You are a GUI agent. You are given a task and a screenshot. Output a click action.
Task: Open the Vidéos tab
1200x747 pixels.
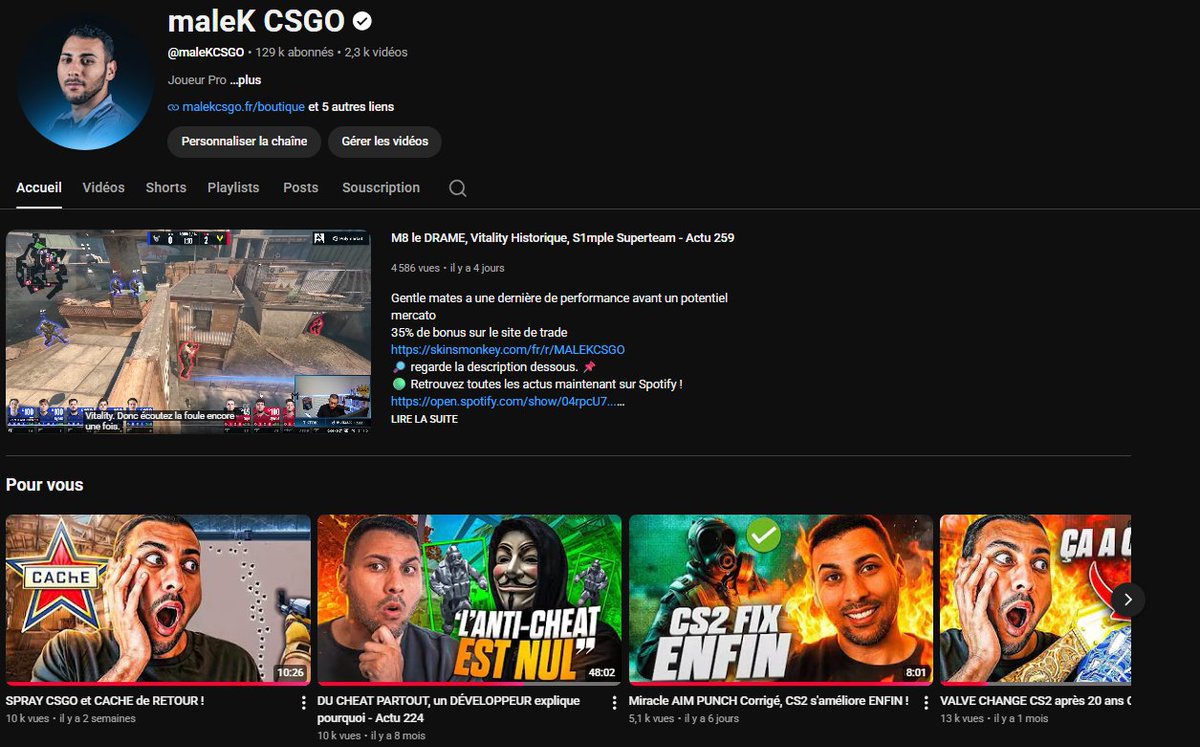(x=104, y=188)
